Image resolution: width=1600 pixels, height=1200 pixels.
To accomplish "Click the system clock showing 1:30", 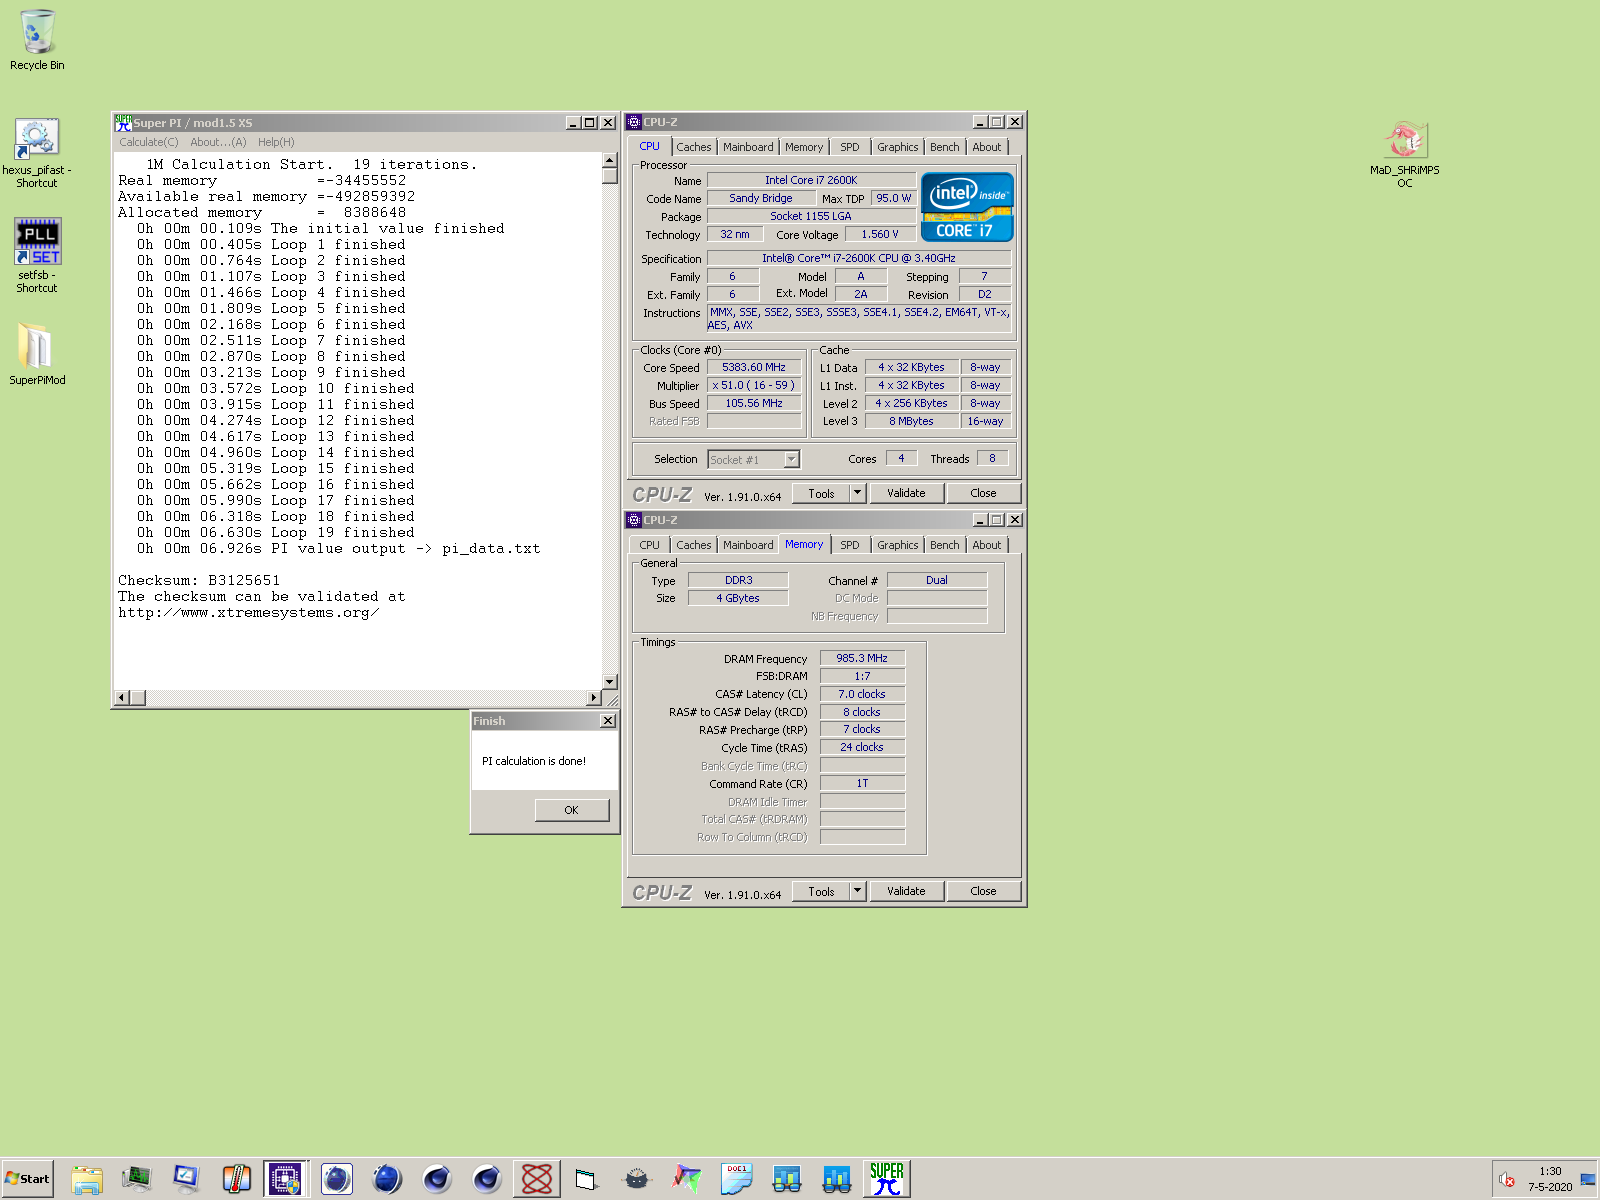I will pyautogui.click(x=1550, y=1171).
